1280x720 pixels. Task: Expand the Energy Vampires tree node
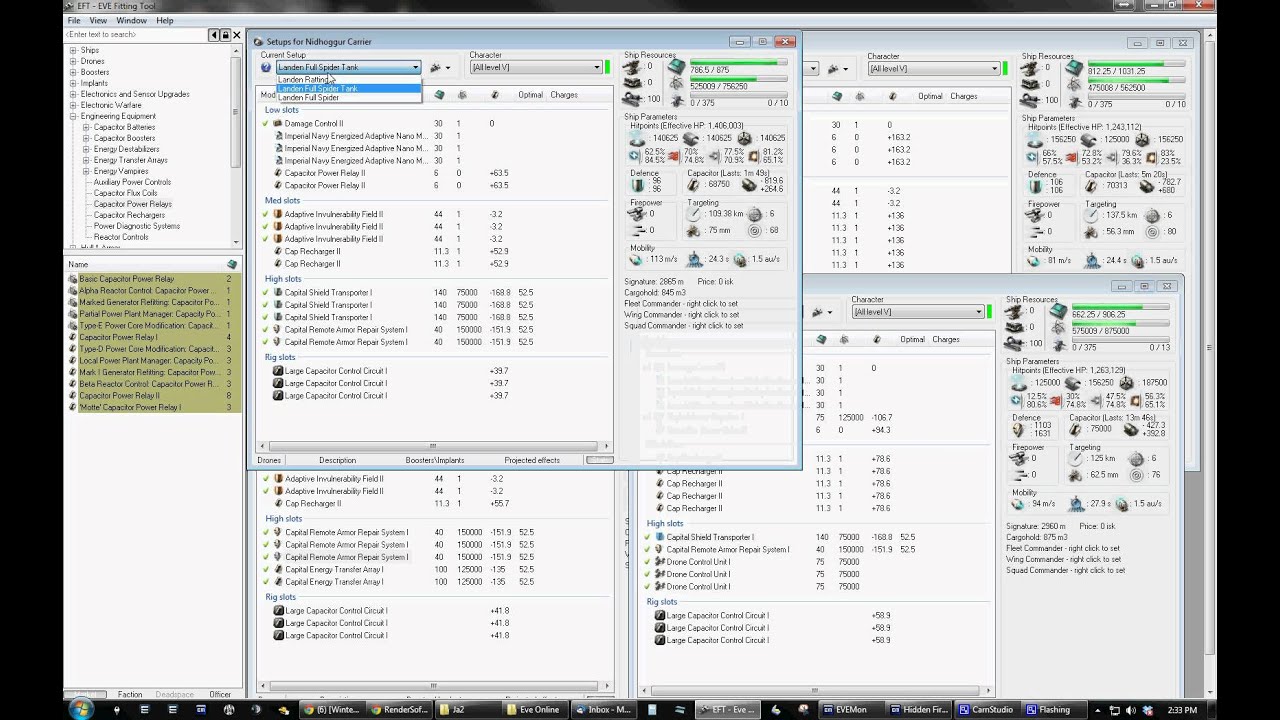[86, 171]
